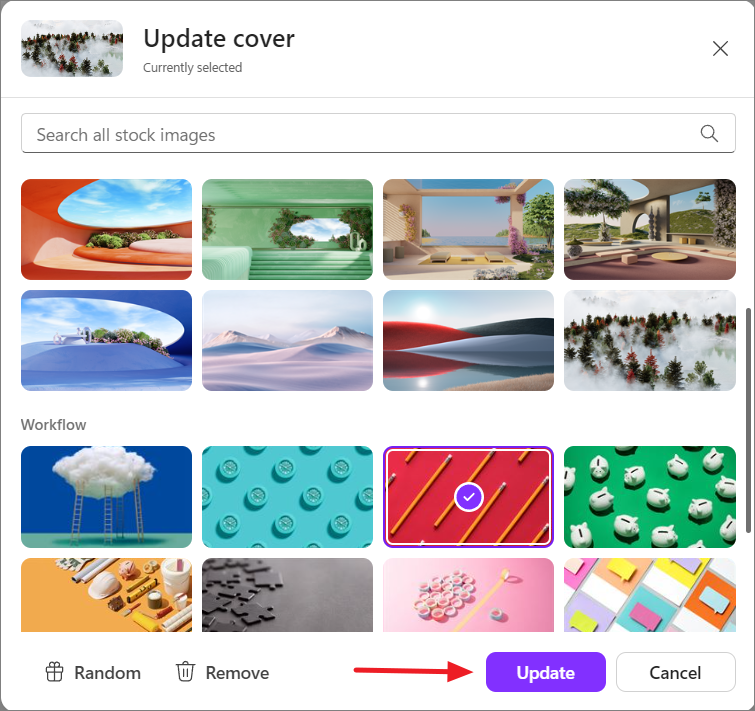This screenshot has height=711, width=755.
Task: Pick the misty forest trees thumbnail in grid
Action: coord(650,340)
